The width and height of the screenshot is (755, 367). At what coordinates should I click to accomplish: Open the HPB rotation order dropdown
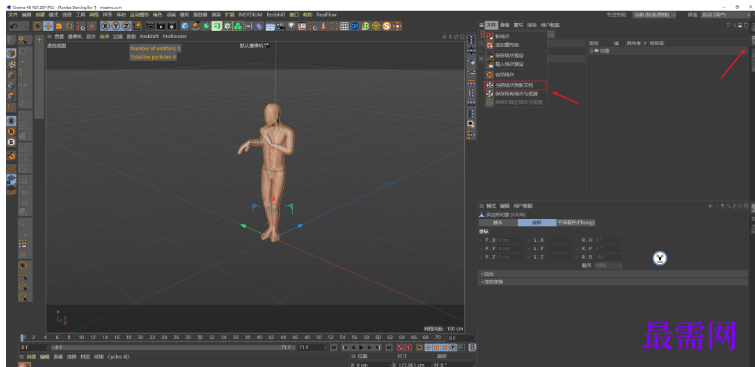pyautogui.click(x=609, y=265)
